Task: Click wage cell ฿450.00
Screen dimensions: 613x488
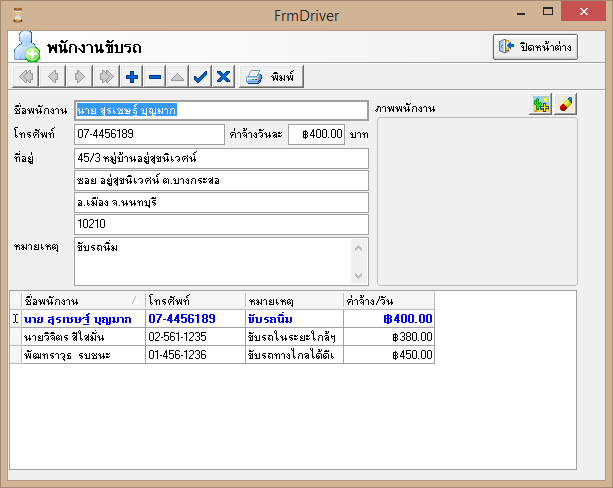Action: (389, 355)
